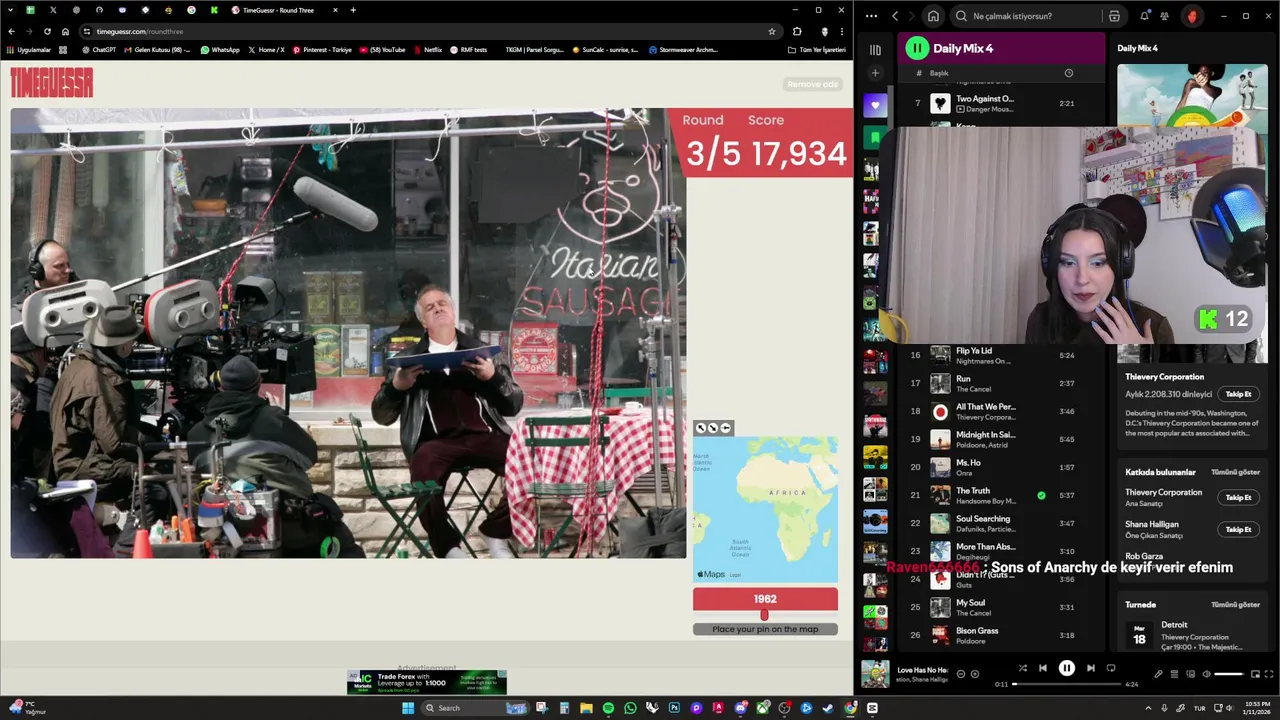This screenshot has height=720, width=1280.
Task: Collapse Spotify Your Library icon
Action: point(875,49)
